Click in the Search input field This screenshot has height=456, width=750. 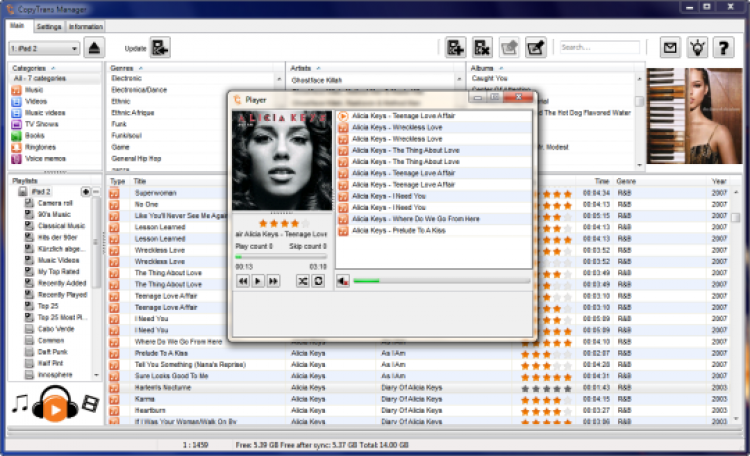(599, 47)
